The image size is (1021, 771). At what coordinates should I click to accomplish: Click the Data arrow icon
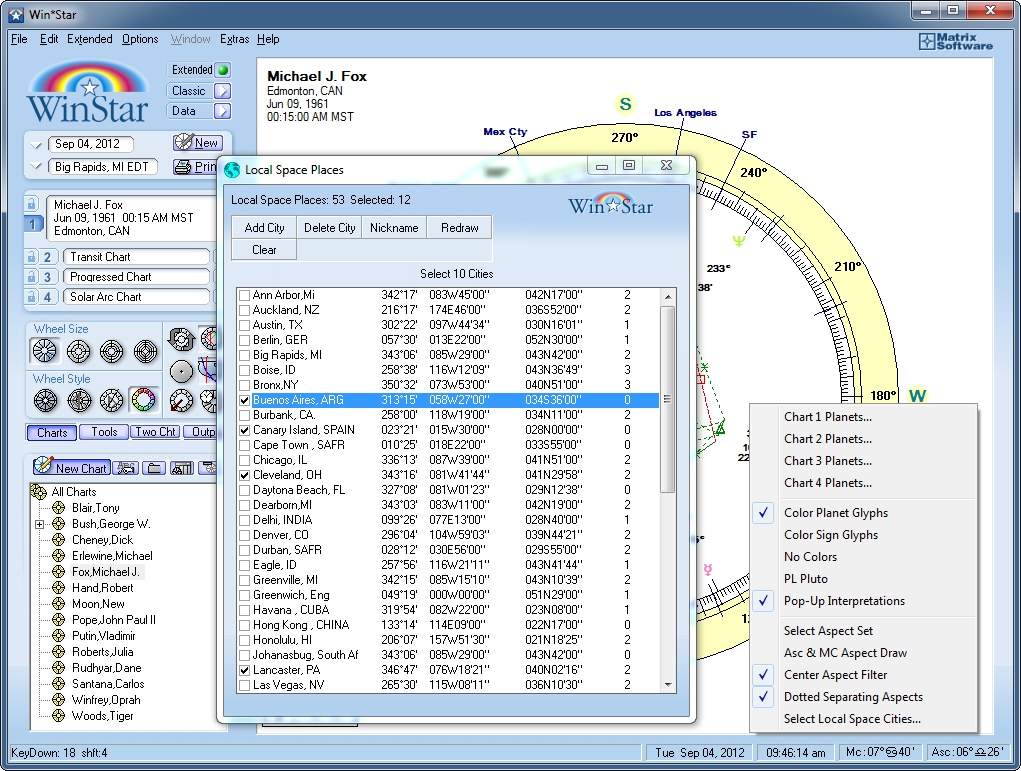point(223,111)
